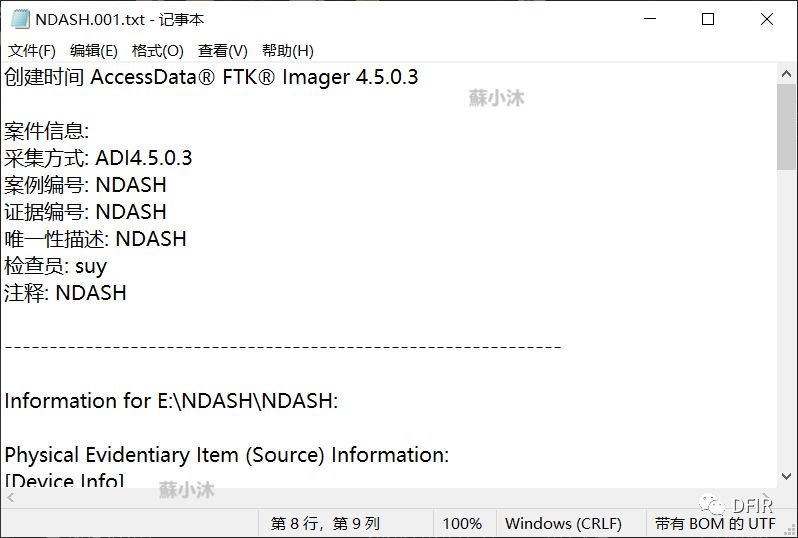Open the 格式(O) menu
The image size is (798, 538).
pyautogui.click(x=157, y=51)
